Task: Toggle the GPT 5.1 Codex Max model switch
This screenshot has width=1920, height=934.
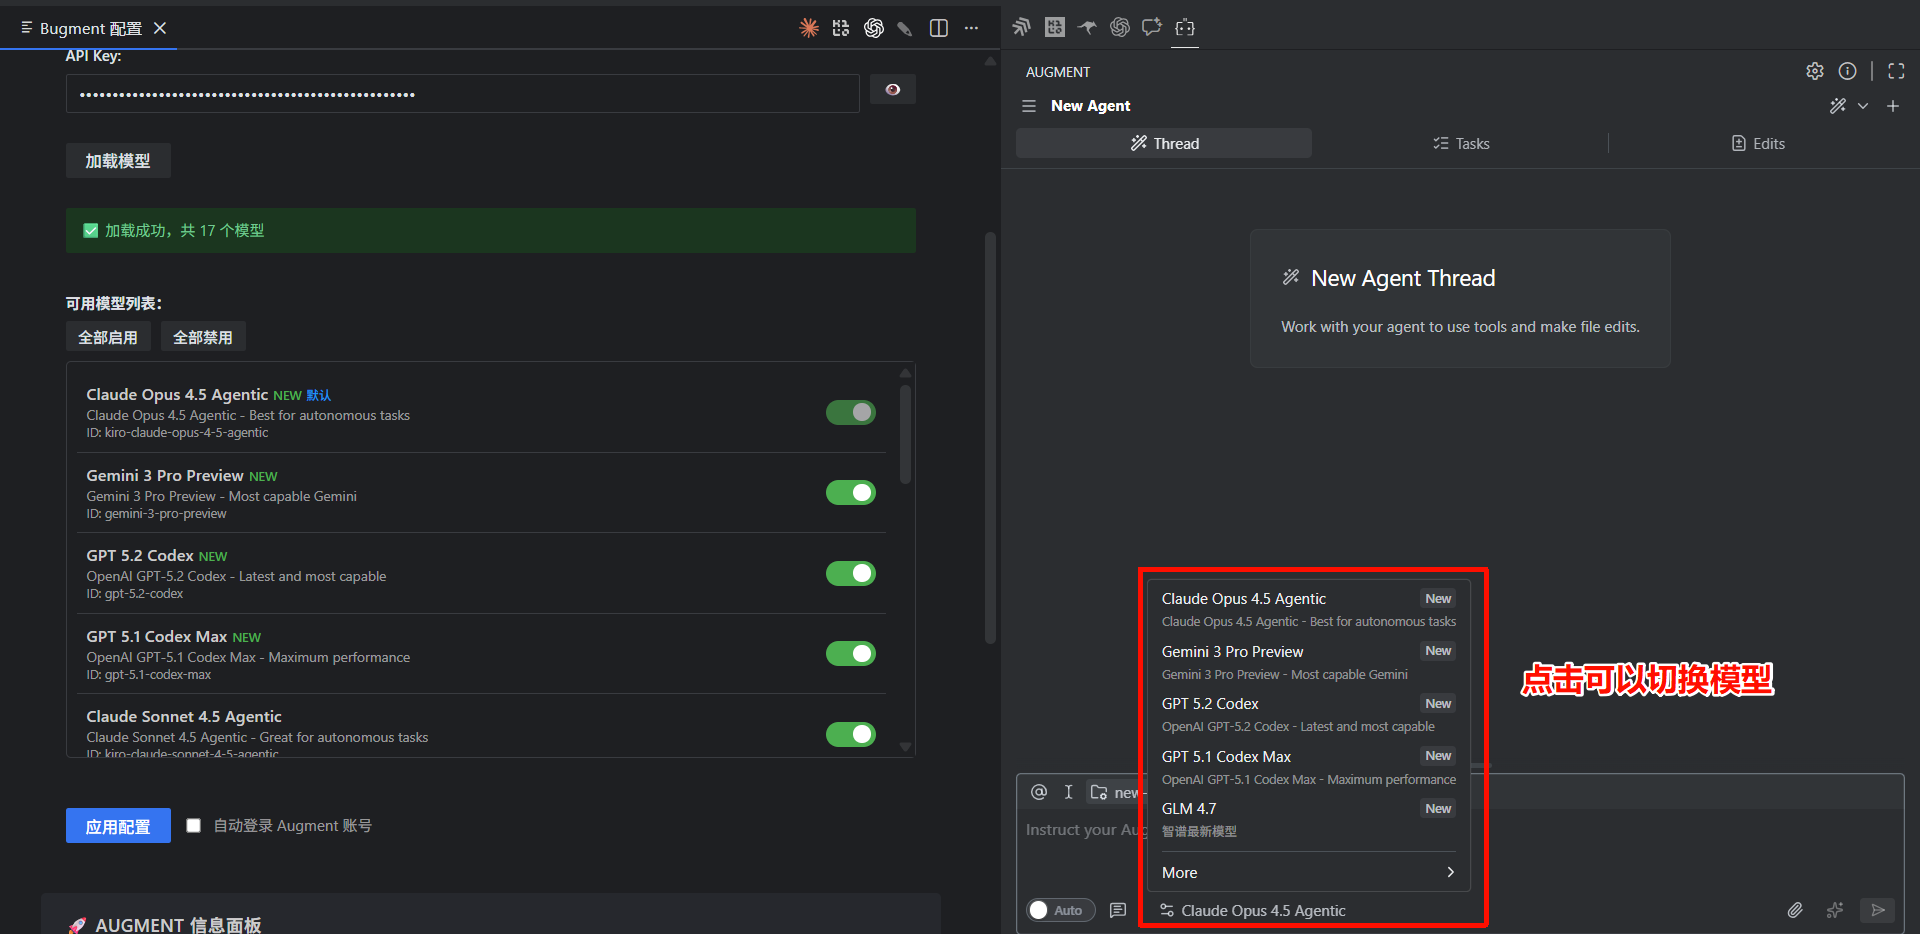Action: (x=851, y=653)
